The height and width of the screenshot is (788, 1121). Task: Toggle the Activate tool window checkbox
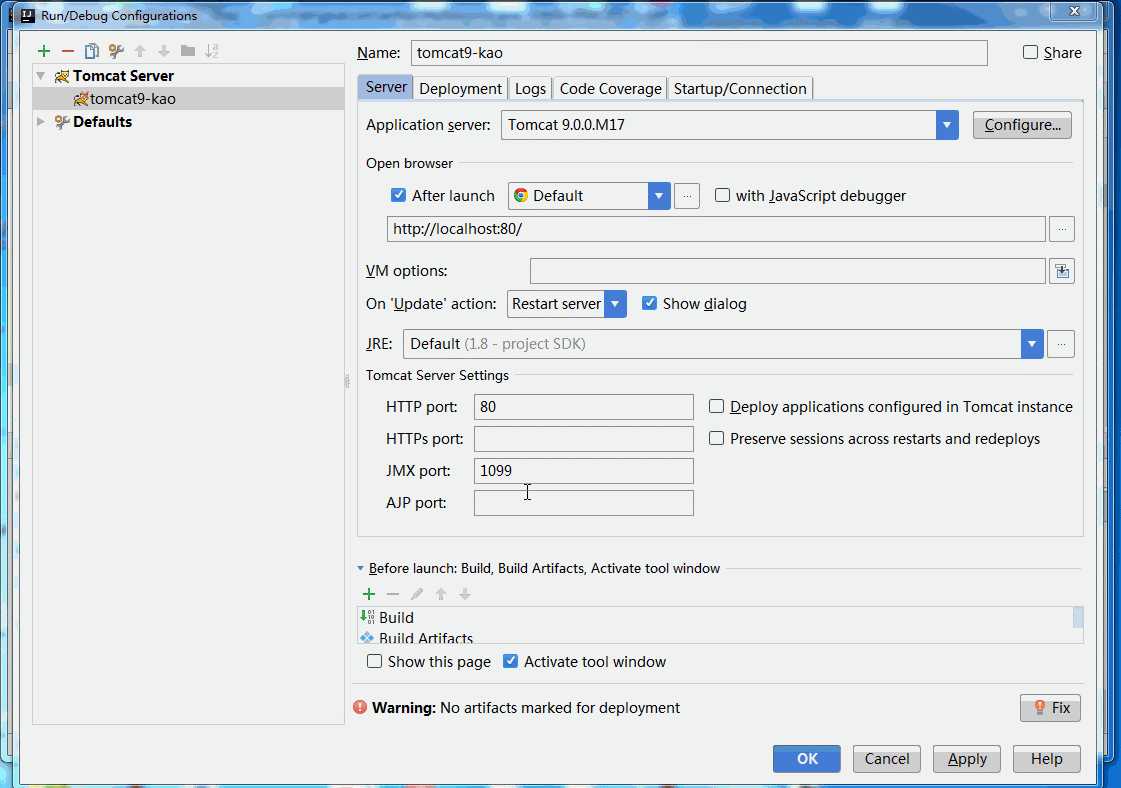click(x=510, y=661)
